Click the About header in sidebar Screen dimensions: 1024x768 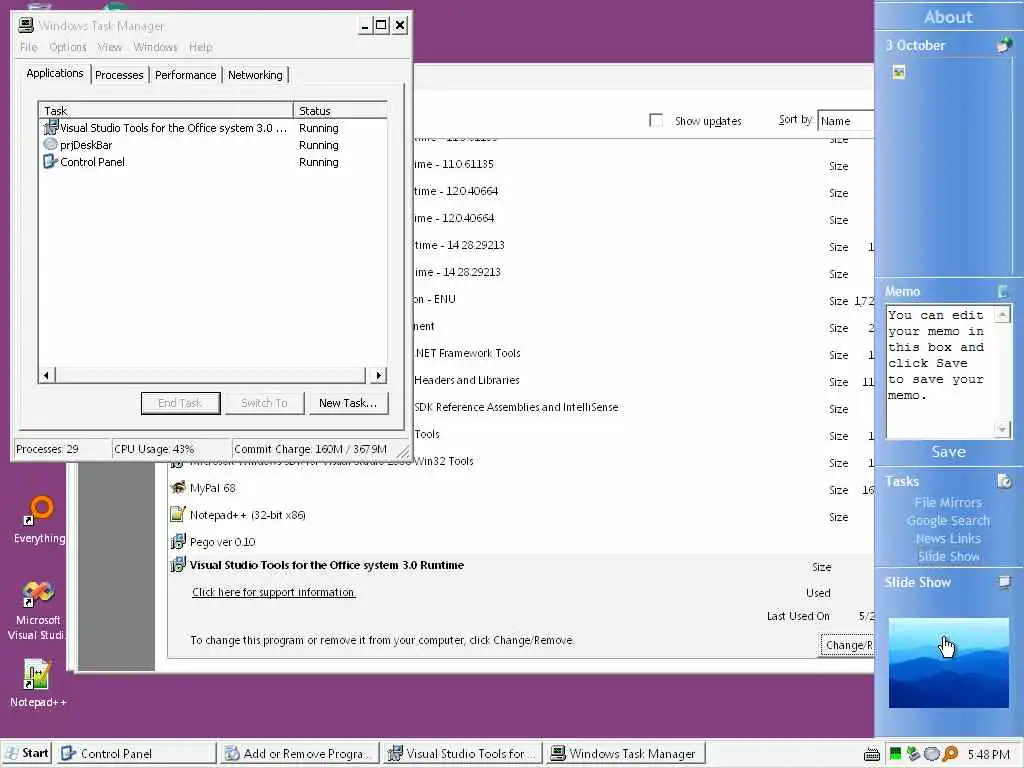[x=948, y=17]
